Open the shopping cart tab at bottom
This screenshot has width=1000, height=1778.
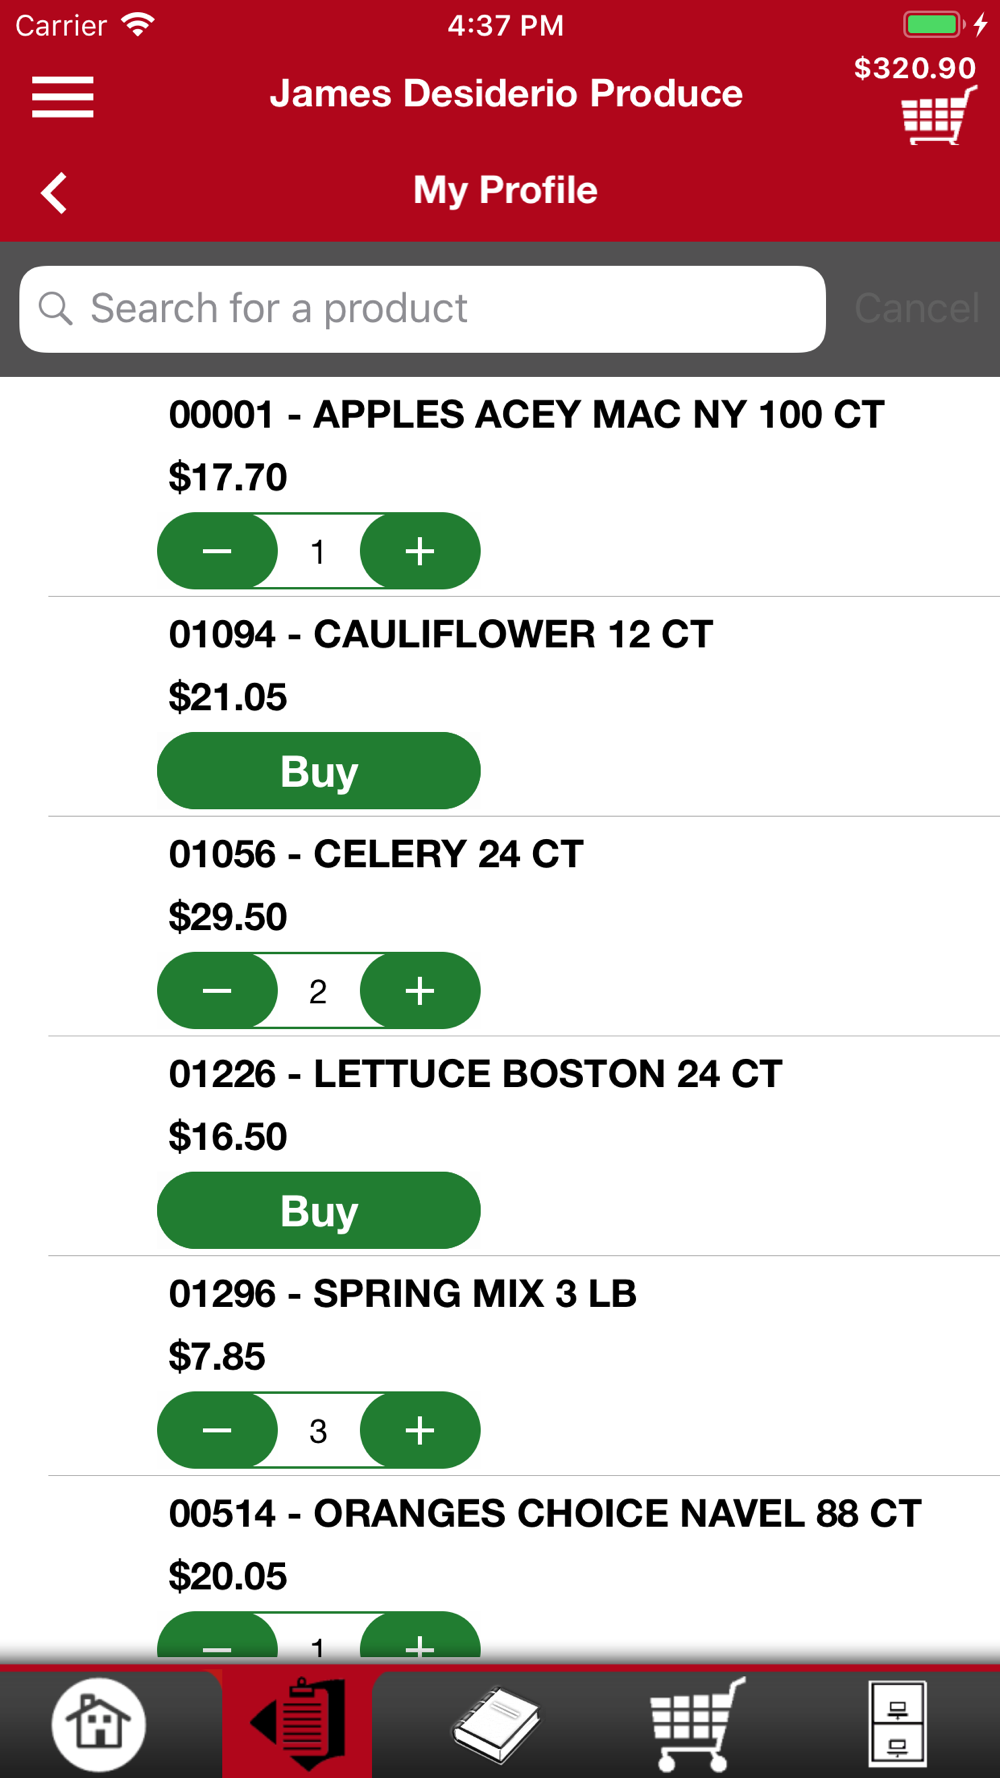697,1723
